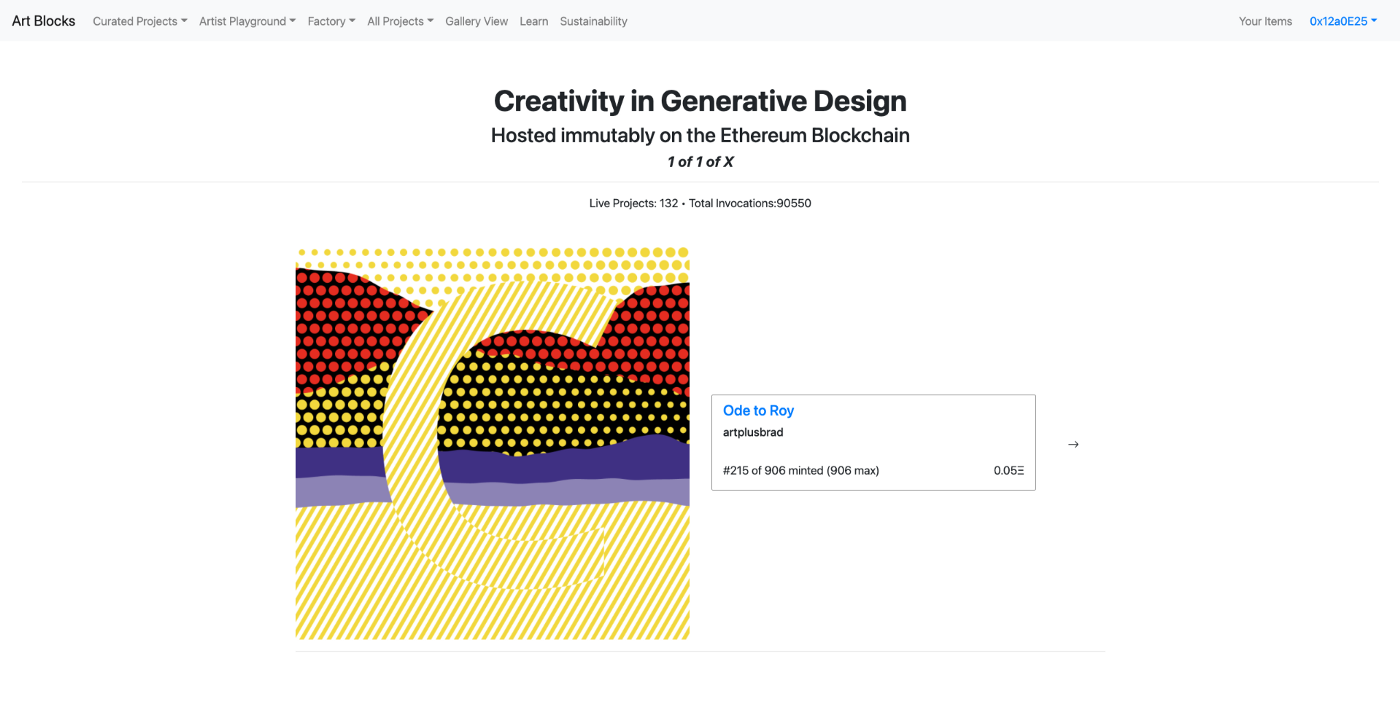The height and width of the screenshot is (709, 1400).
Task: Open the Learn page
Action: pyautogui.click(x=534, y=21)
